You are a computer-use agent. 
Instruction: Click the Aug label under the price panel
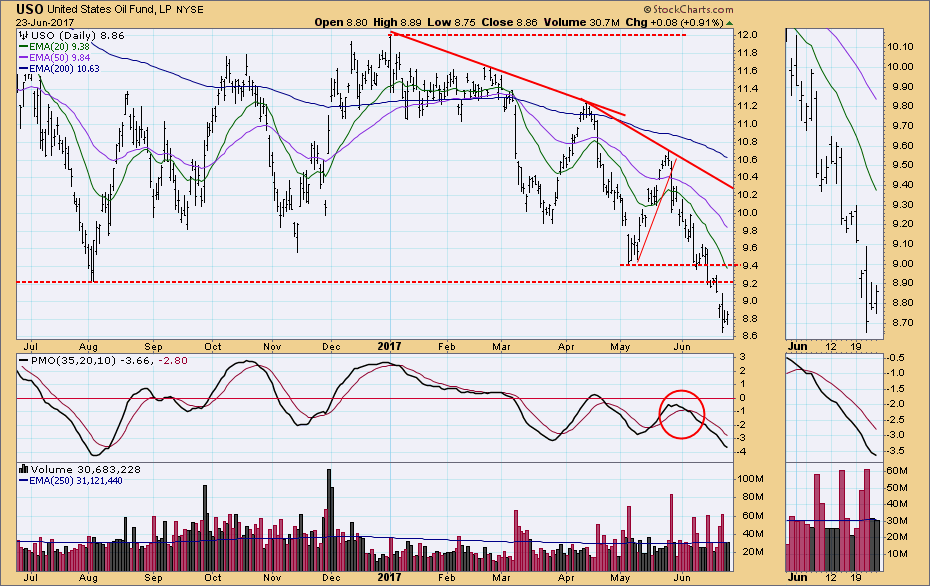point(88,347)
